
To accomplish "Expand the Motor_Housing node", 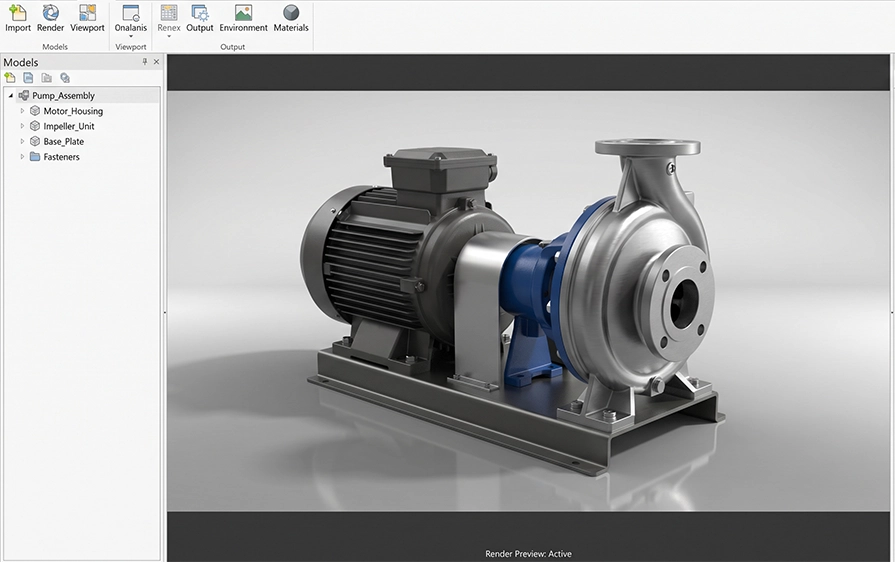I will (x=22, y=111).
